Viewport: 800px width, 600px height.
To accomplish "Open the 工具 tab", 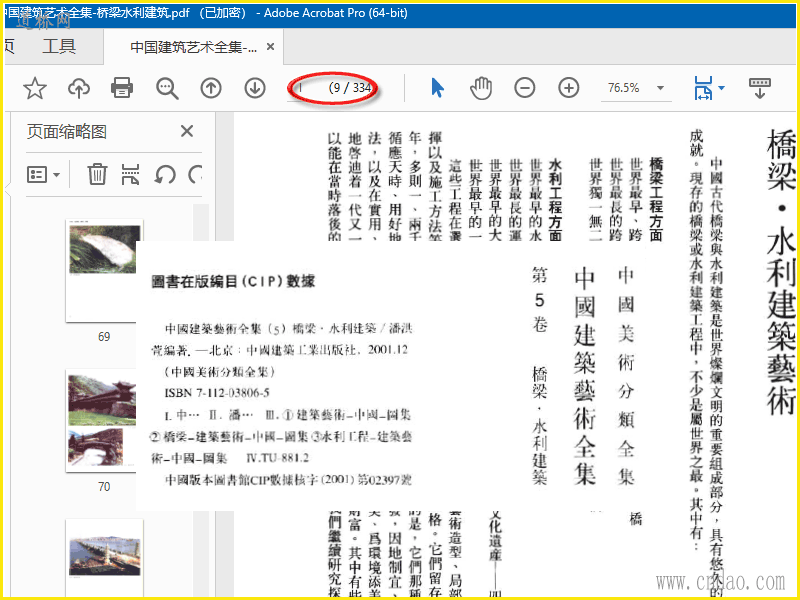I will coord(59,46).
